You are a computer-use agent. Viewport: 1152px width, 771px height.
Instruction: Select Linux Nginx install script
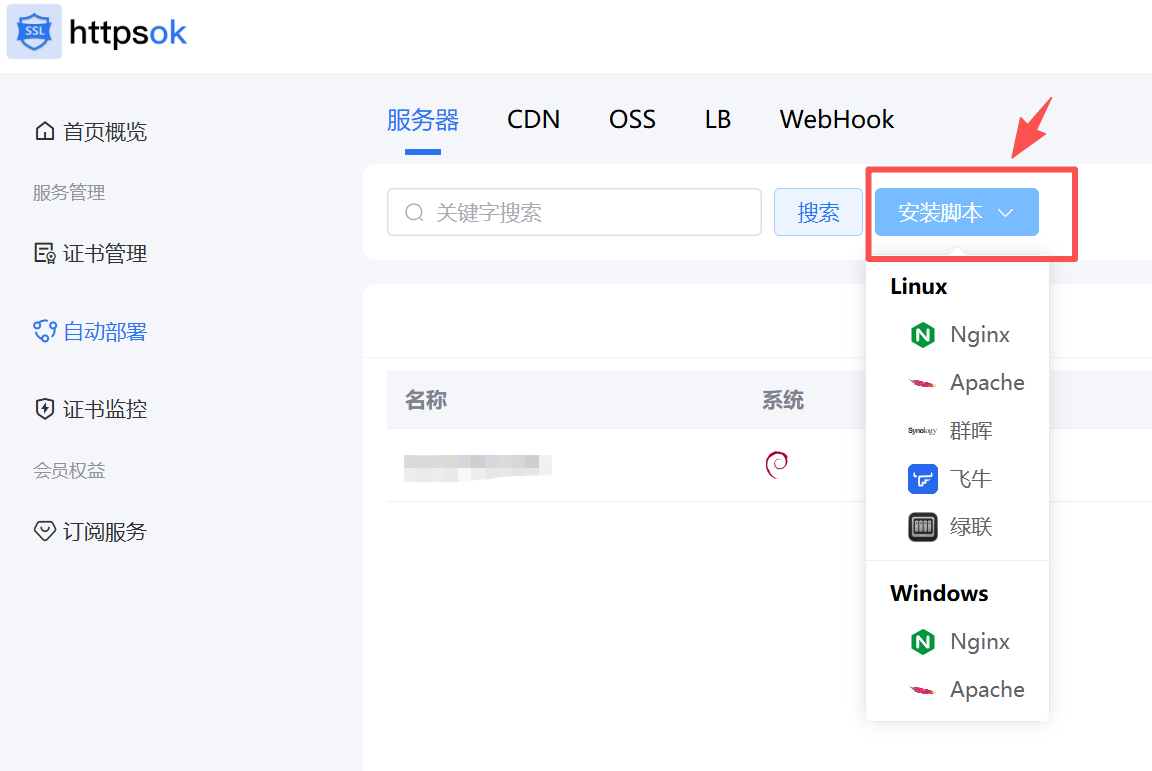pos(978,335)
